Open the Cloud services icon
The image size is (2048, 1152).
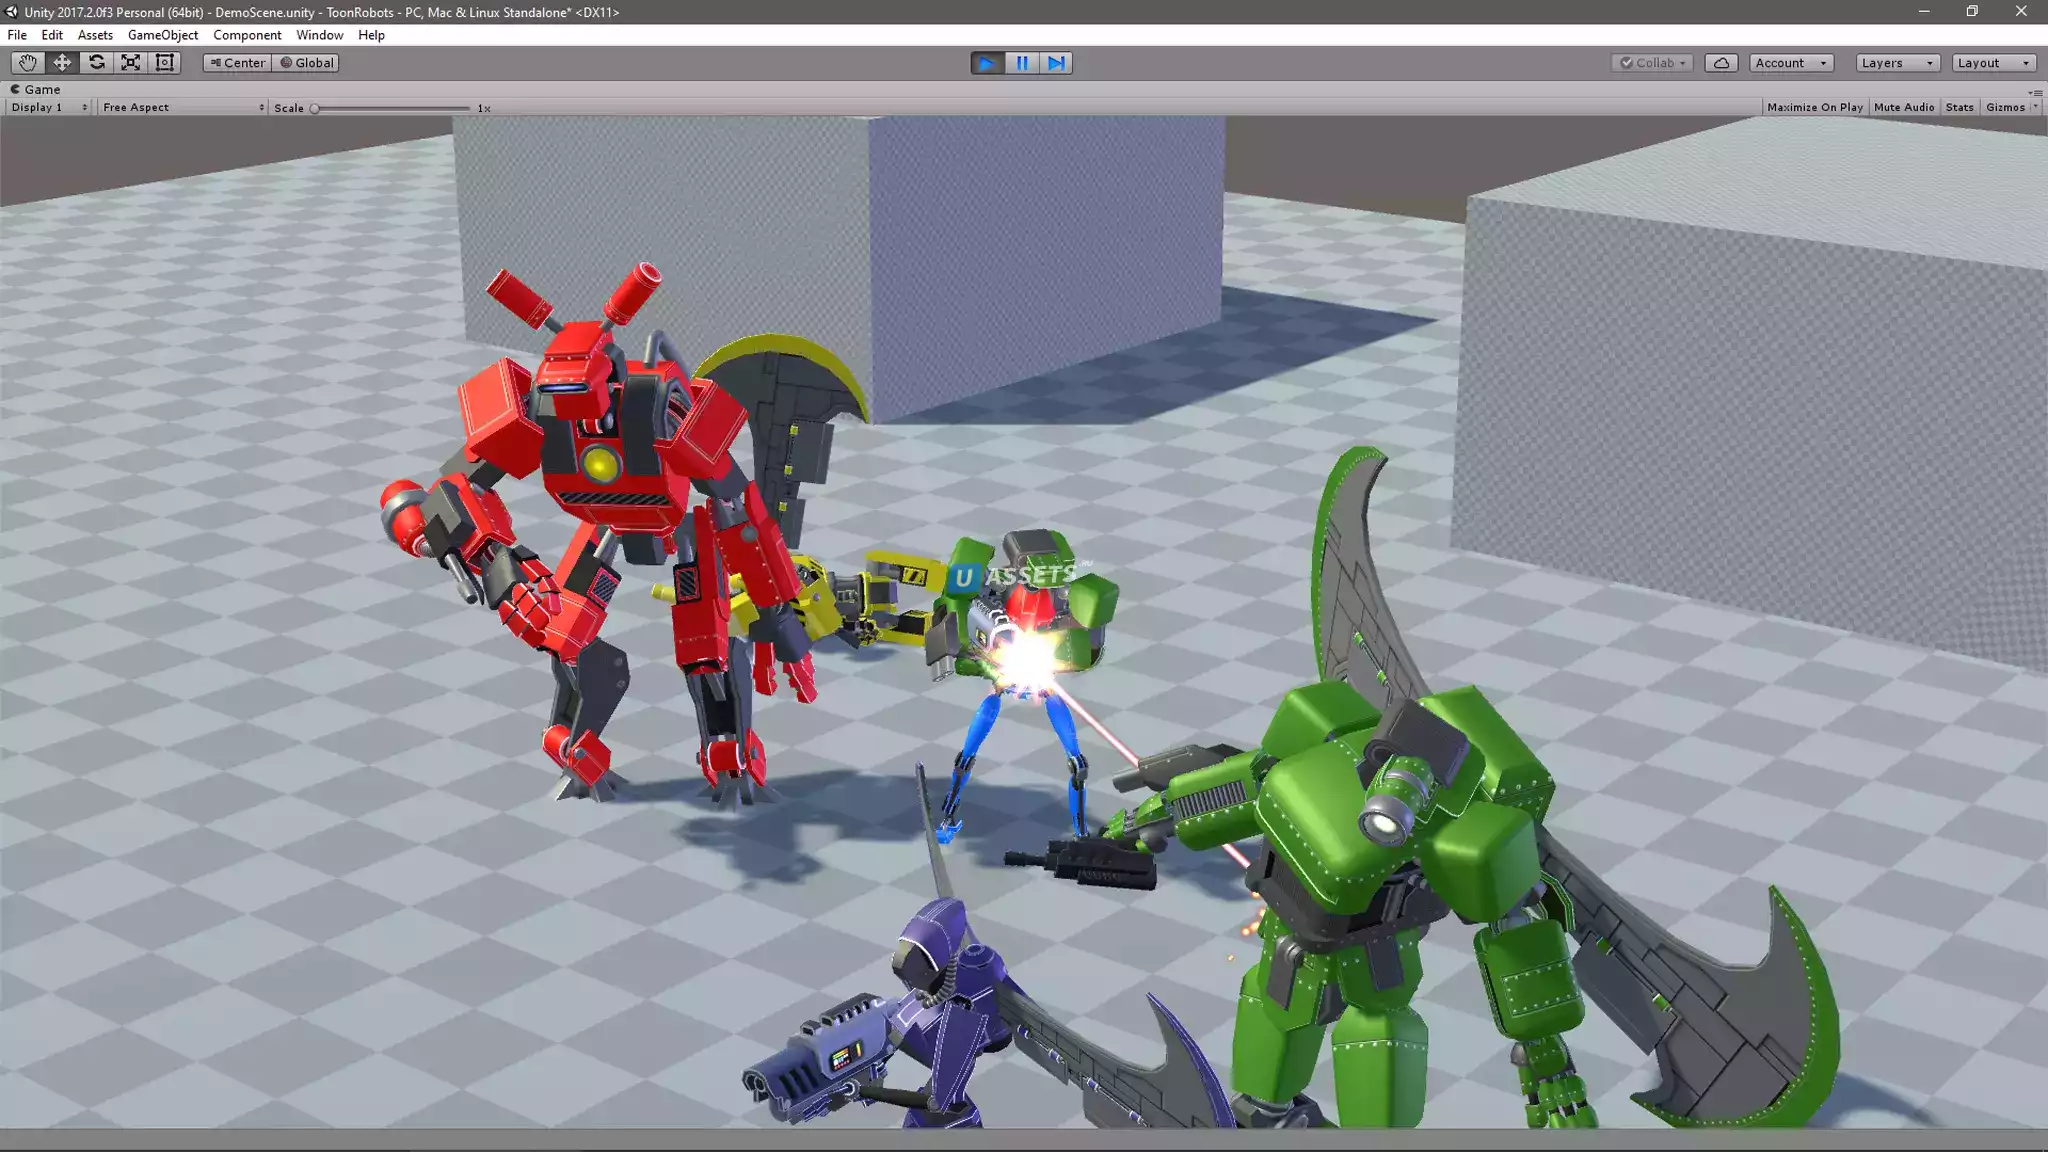click(1721, 63)
